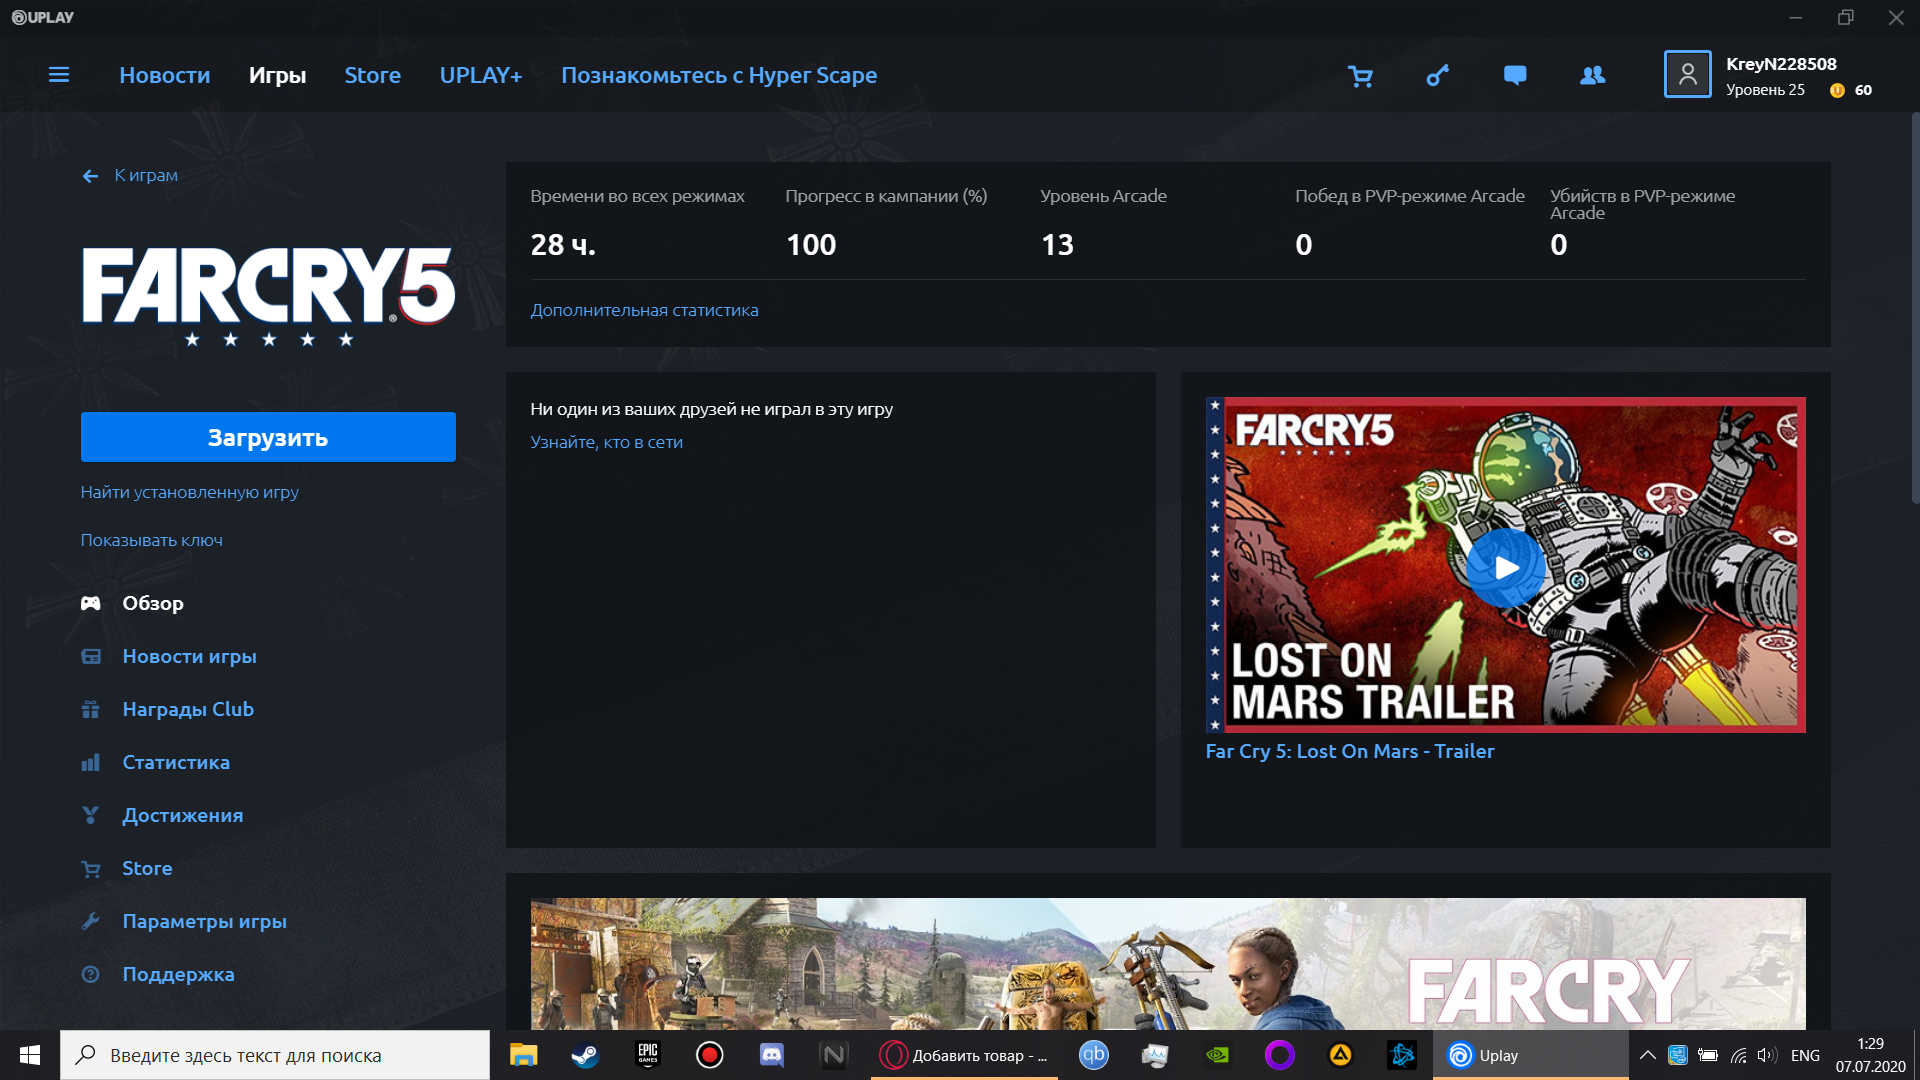Select Store in the left sidebar
This screenshot has height=1080, width=1920.
coord(147,868)
